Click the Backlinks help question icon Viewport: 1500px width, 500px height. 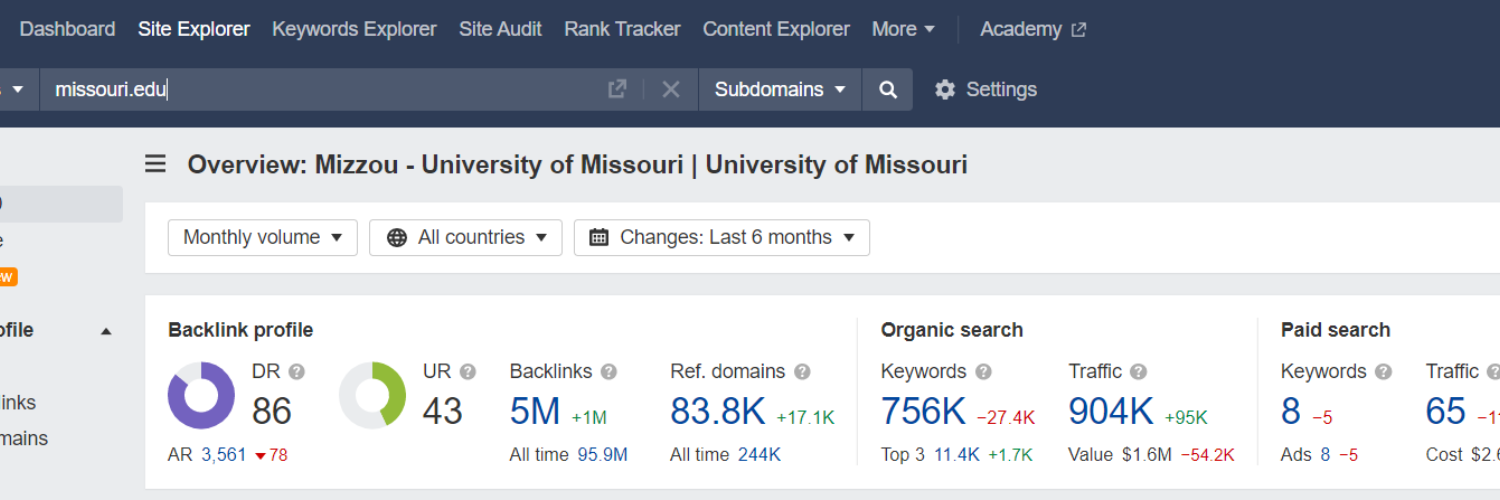pyautogui.click(x=608, y=372)
